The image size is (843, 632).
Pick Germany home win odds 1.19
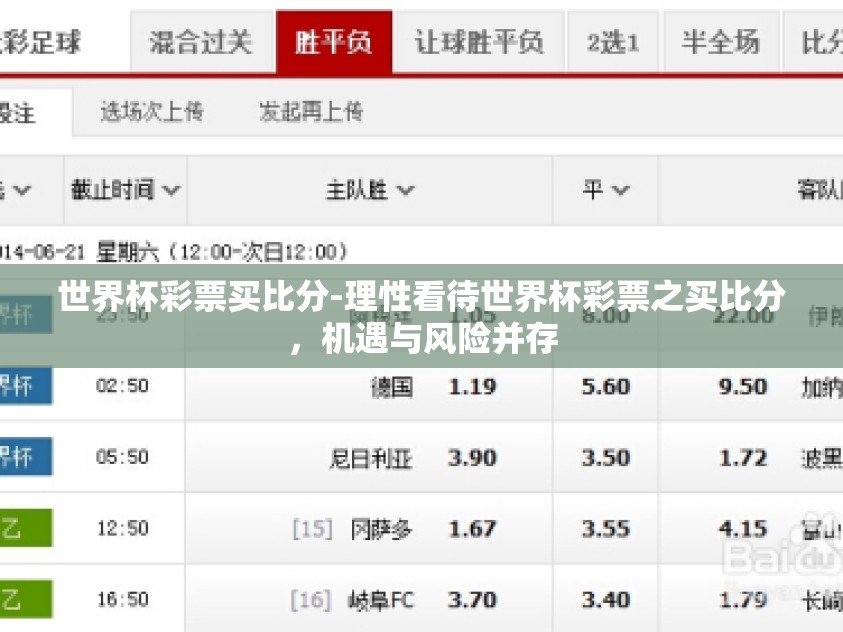point(472,386)
